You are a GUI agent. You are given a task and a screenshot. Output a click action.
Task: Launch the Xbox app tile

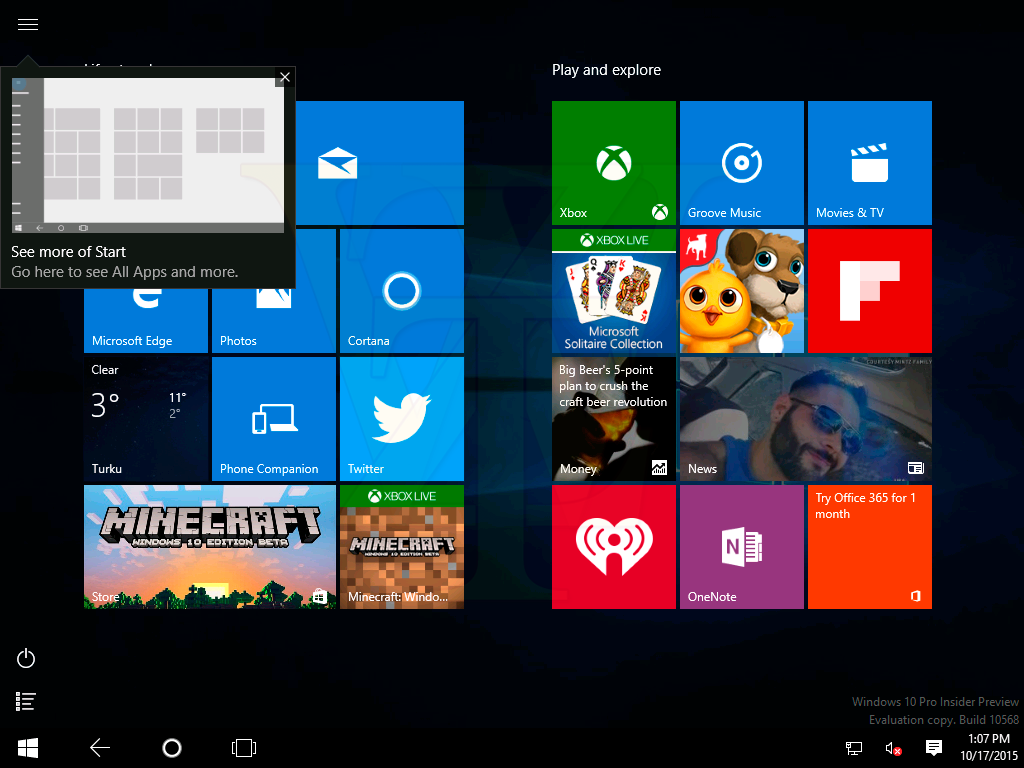[x=614, y=163]
